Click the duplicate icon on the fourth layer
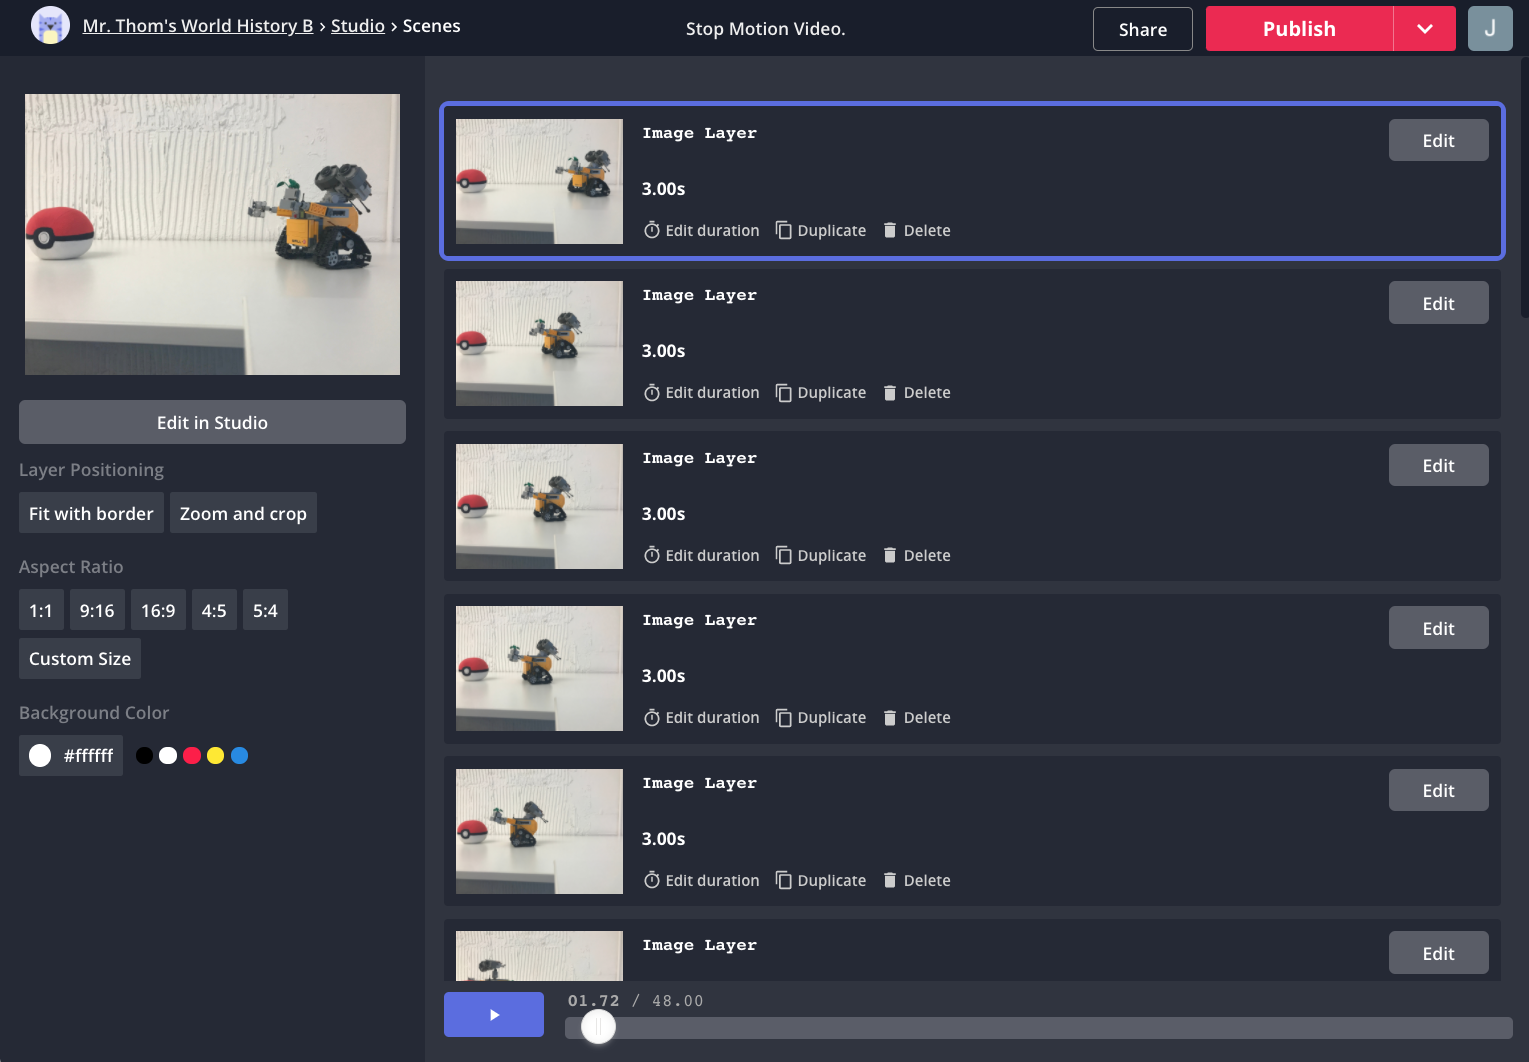The image size is (1529, 1062). (784, 718)
